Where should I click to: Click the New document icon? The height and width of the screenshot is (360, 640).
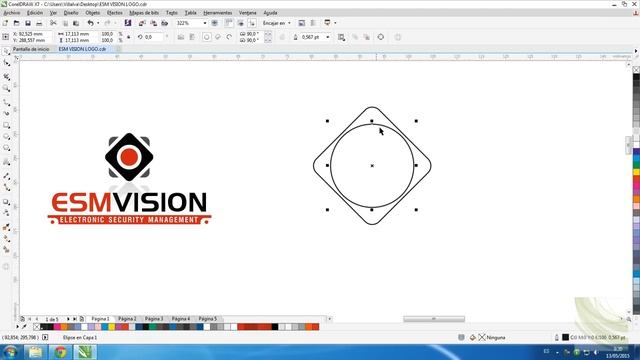[5, 23]
